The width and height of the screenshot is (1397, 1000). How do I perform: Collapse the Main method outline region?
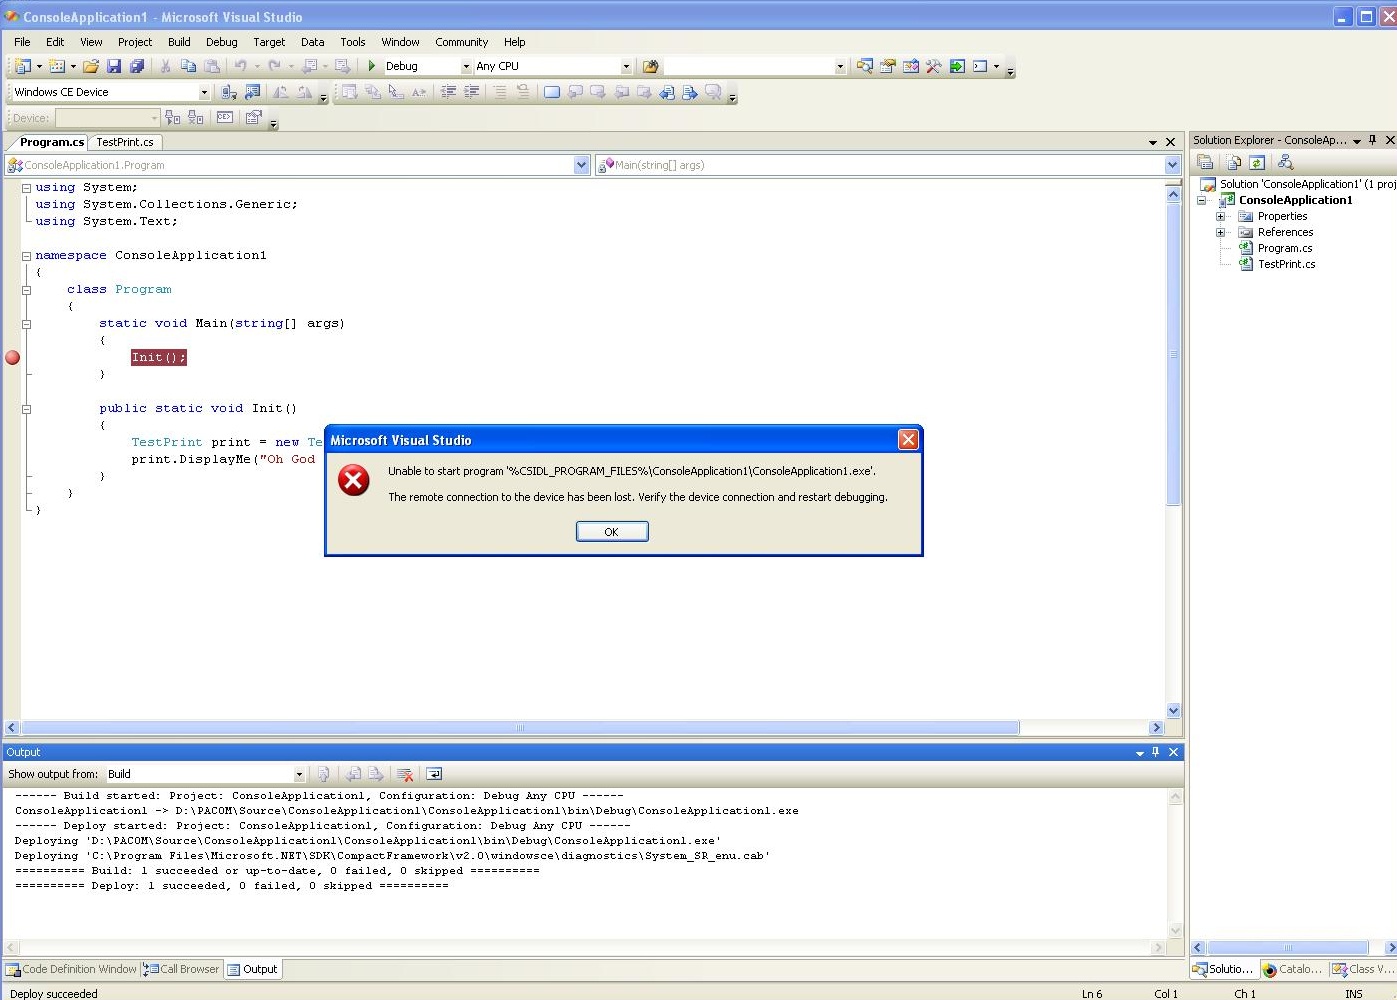click(26, 323)
